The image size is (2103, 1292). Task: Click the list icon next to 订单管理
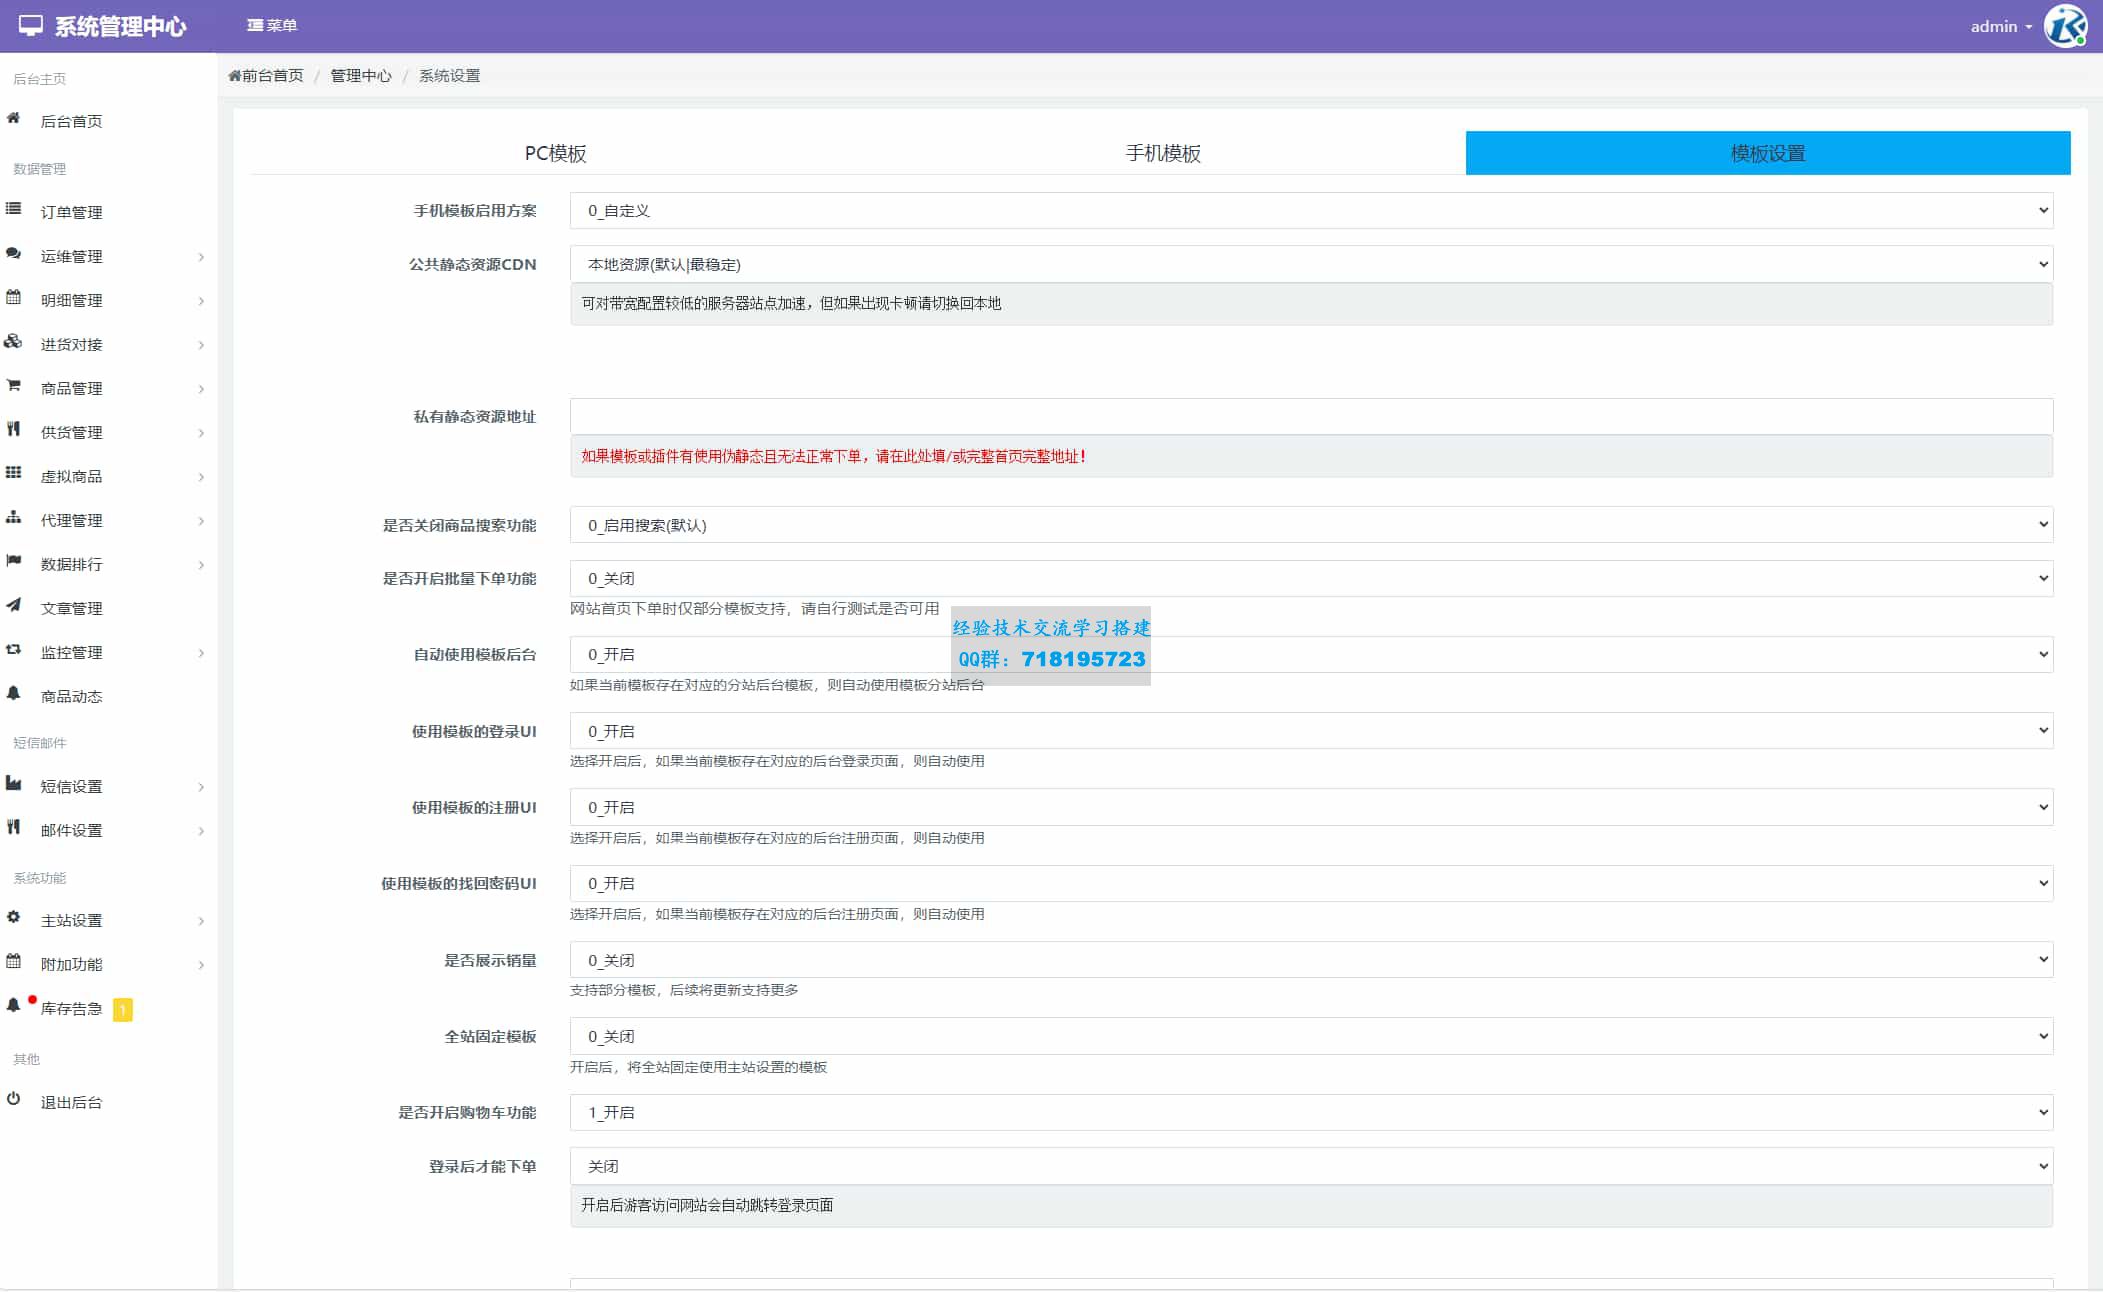click(x=13, y=209)
